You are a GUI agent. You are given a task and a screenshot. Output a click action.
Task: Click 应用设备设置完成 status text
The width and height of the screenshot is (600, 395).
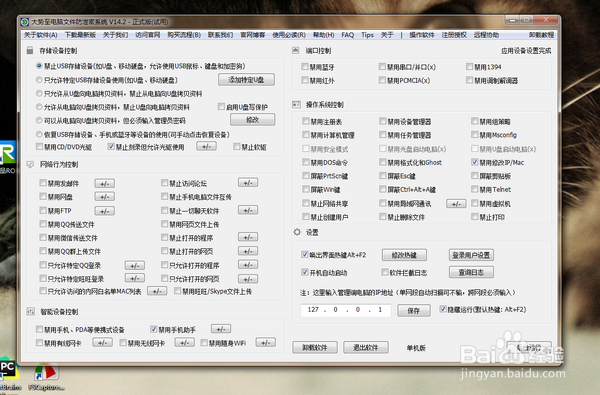pos(526,51)
